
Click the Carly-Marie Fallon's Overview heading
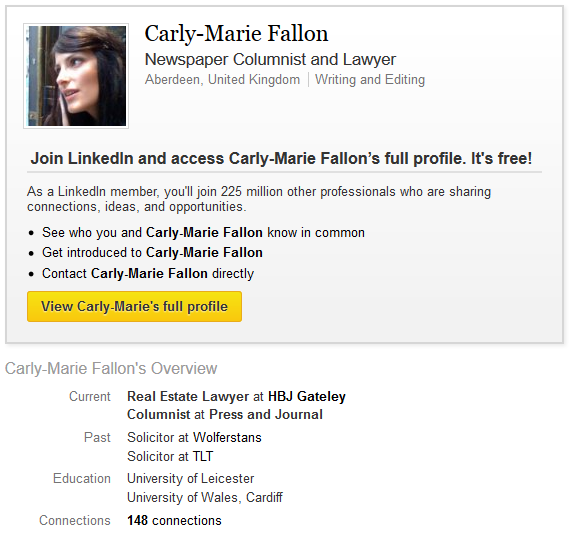(x=111, y=368)
